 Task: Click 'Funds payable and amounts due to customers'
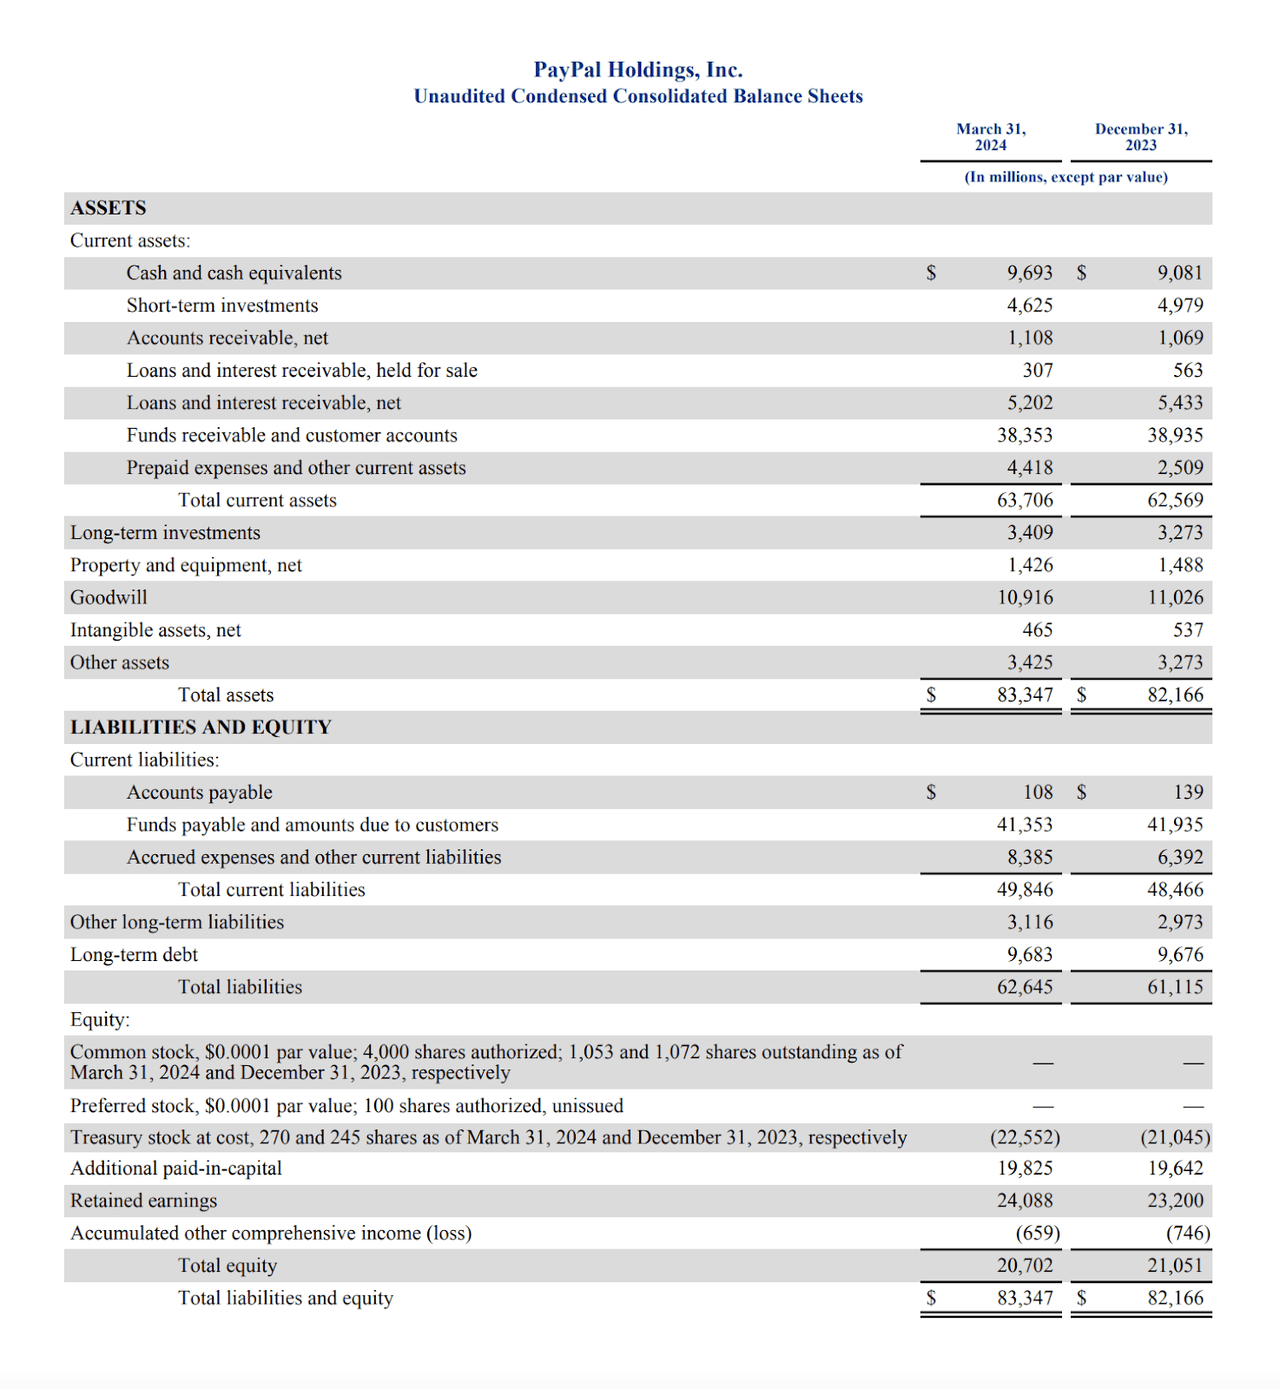312,825
